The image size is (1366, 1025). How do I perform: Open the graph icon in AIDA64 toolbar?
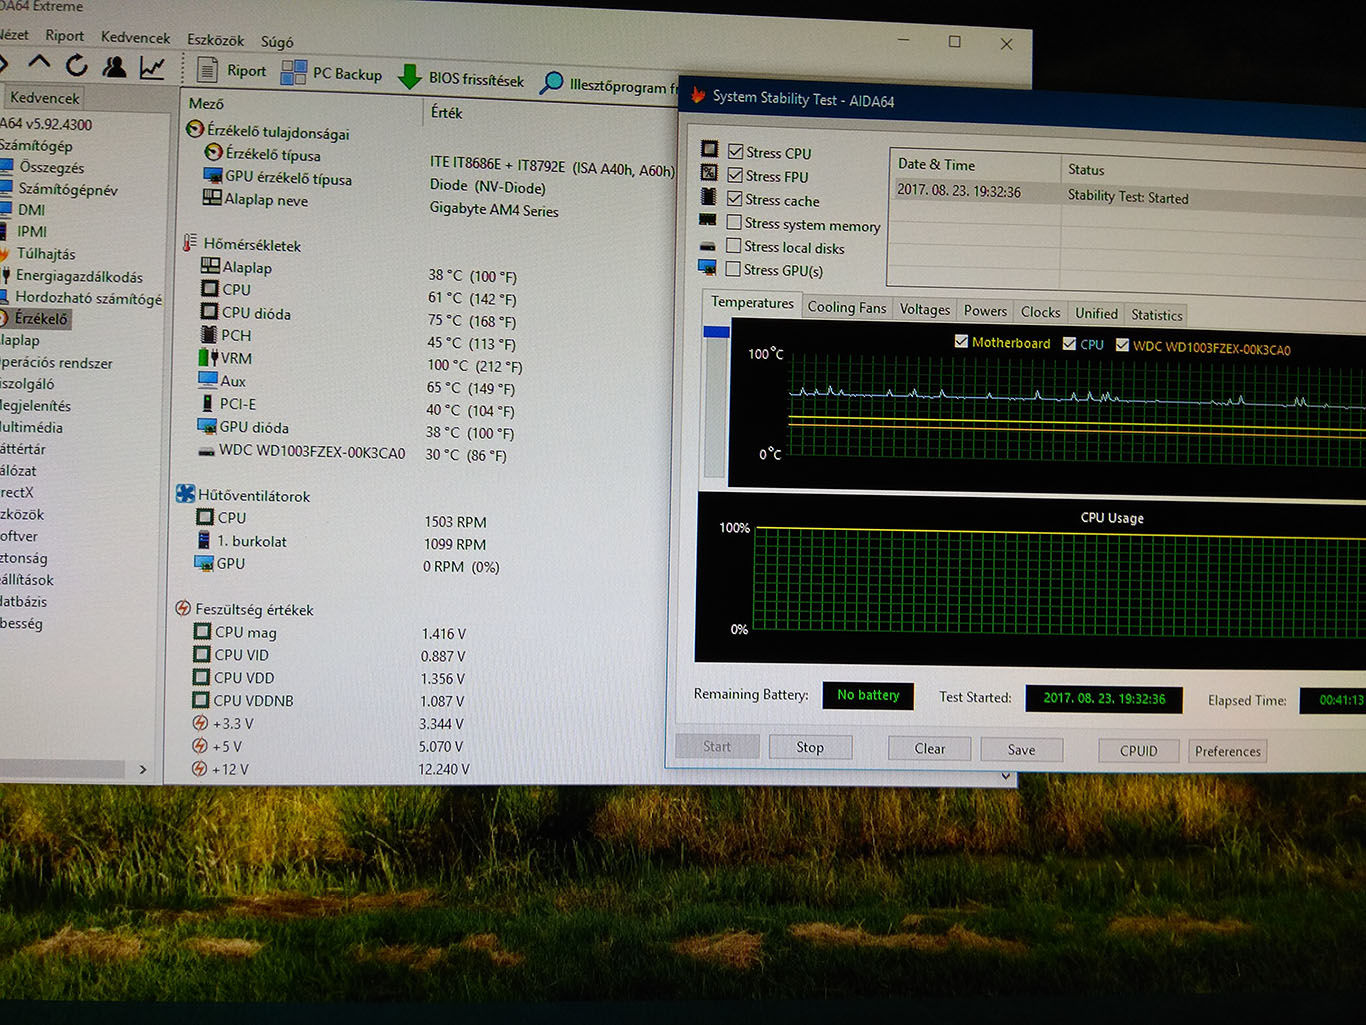point(152,68)
